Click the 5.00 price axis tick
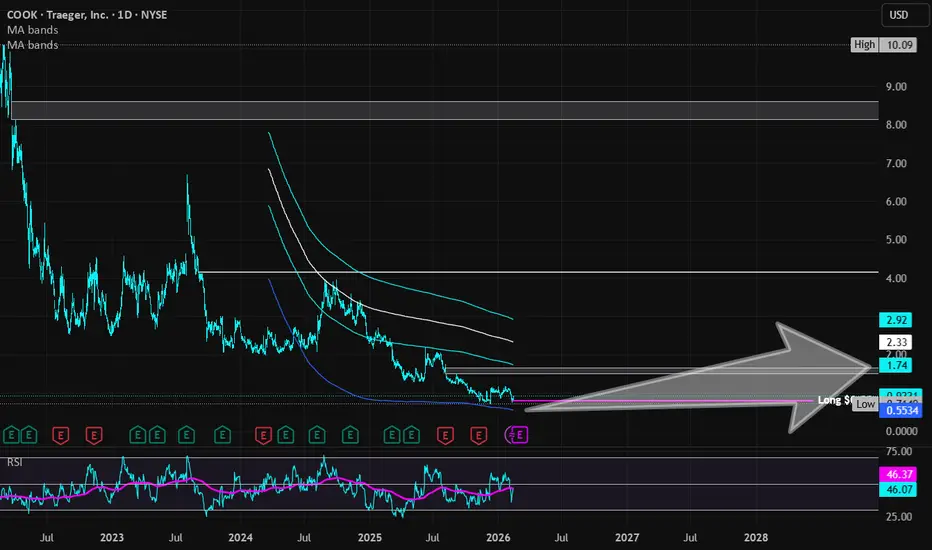 (x=896, y=240)
